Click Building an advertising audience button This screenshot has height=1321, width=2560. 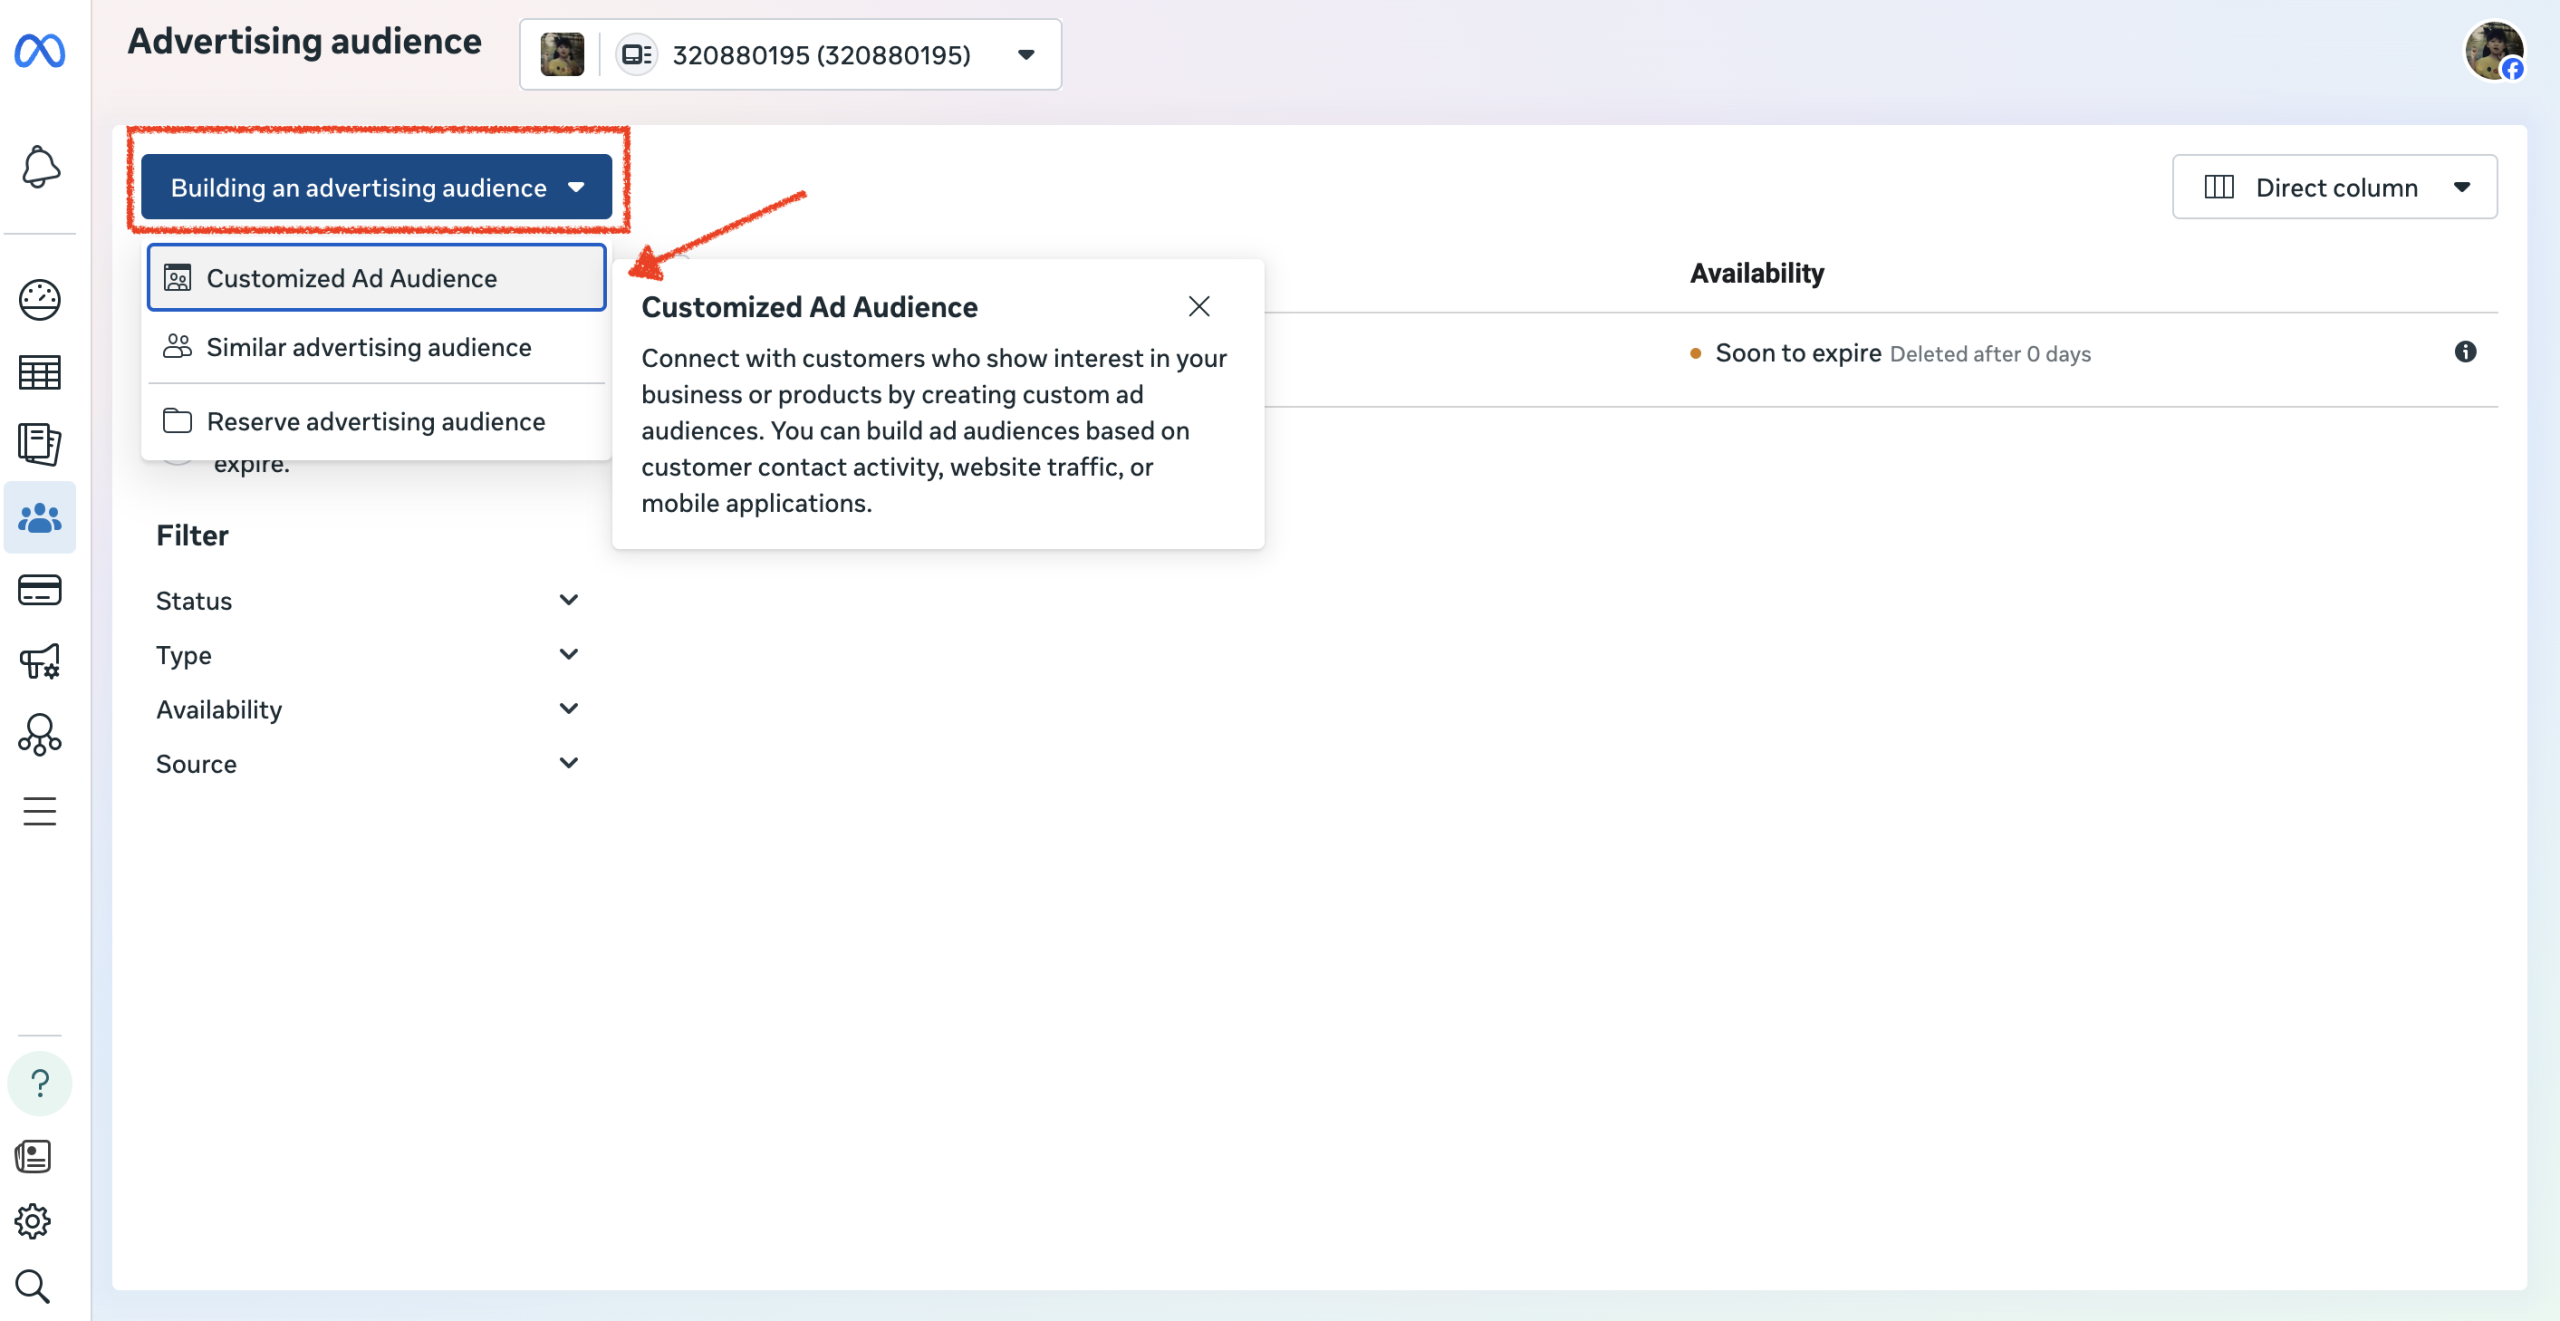[x=376, y=187]
